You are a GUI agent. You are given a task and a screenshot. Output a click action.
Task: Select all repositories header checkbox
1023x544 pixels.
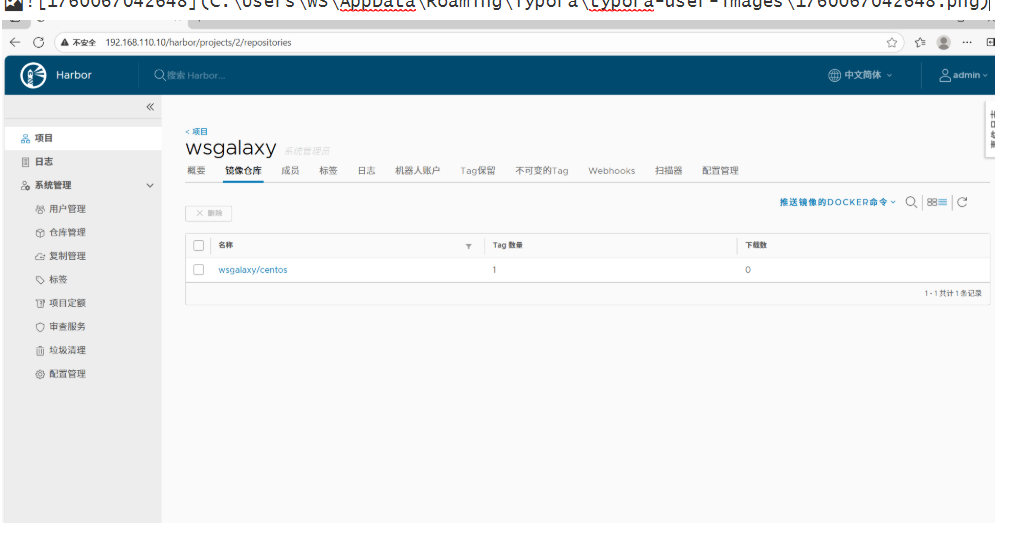(x=198, y=246)
